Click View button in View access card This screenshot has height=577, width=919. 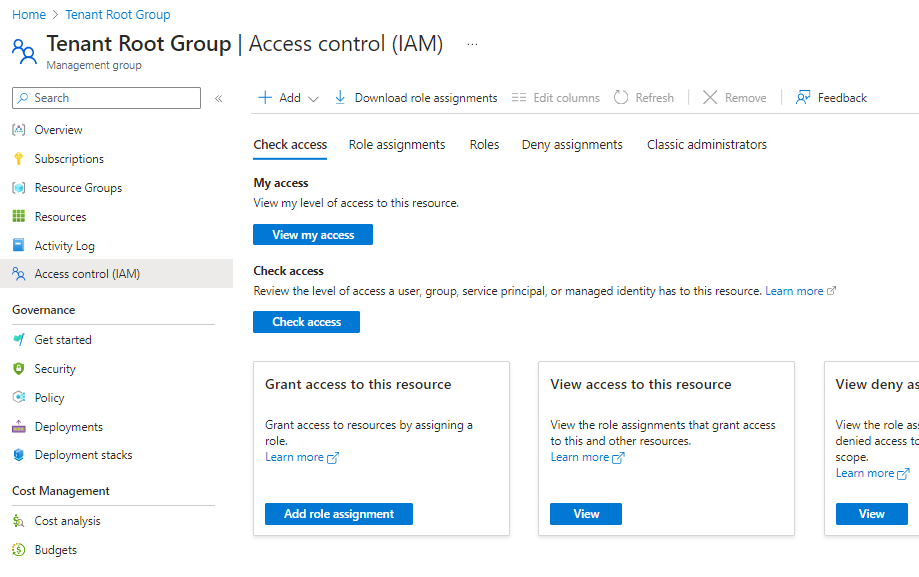click(x=586, y=514)
